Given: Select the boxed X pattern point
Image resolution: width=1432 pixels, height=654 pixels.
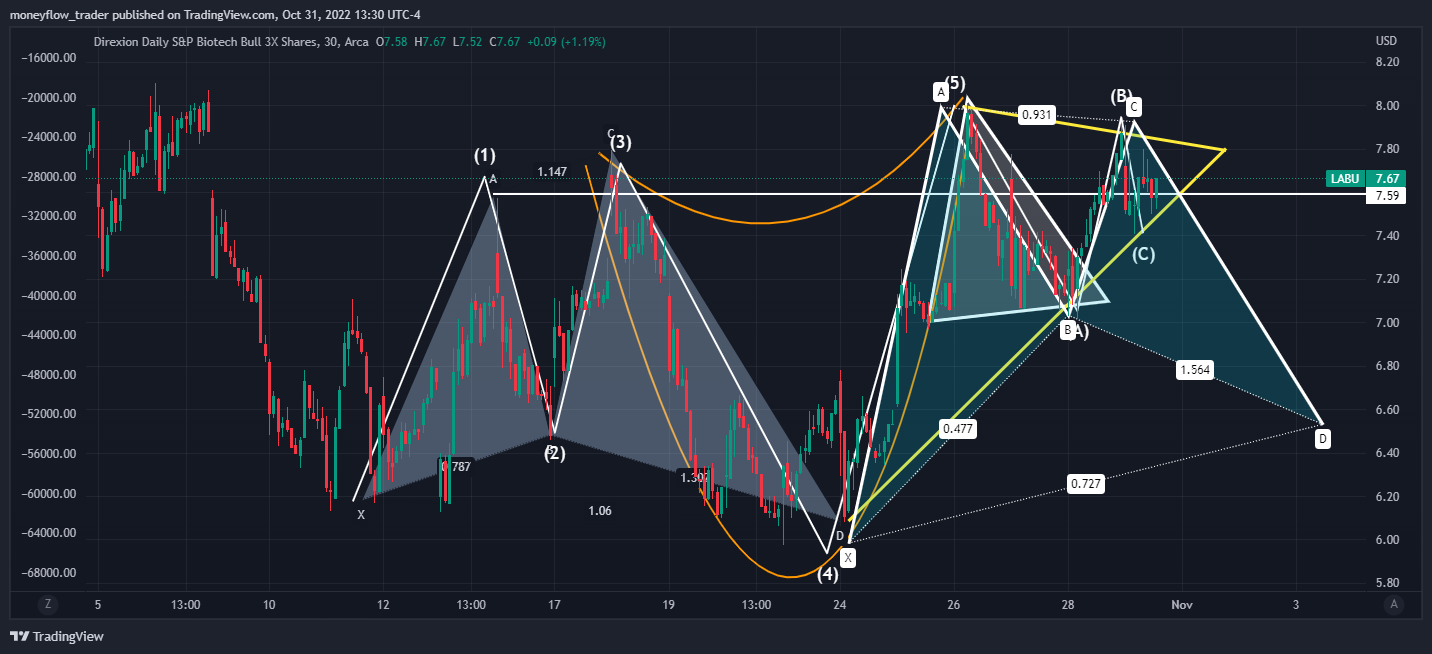Looking at the screenshot, I should (848, 557).
